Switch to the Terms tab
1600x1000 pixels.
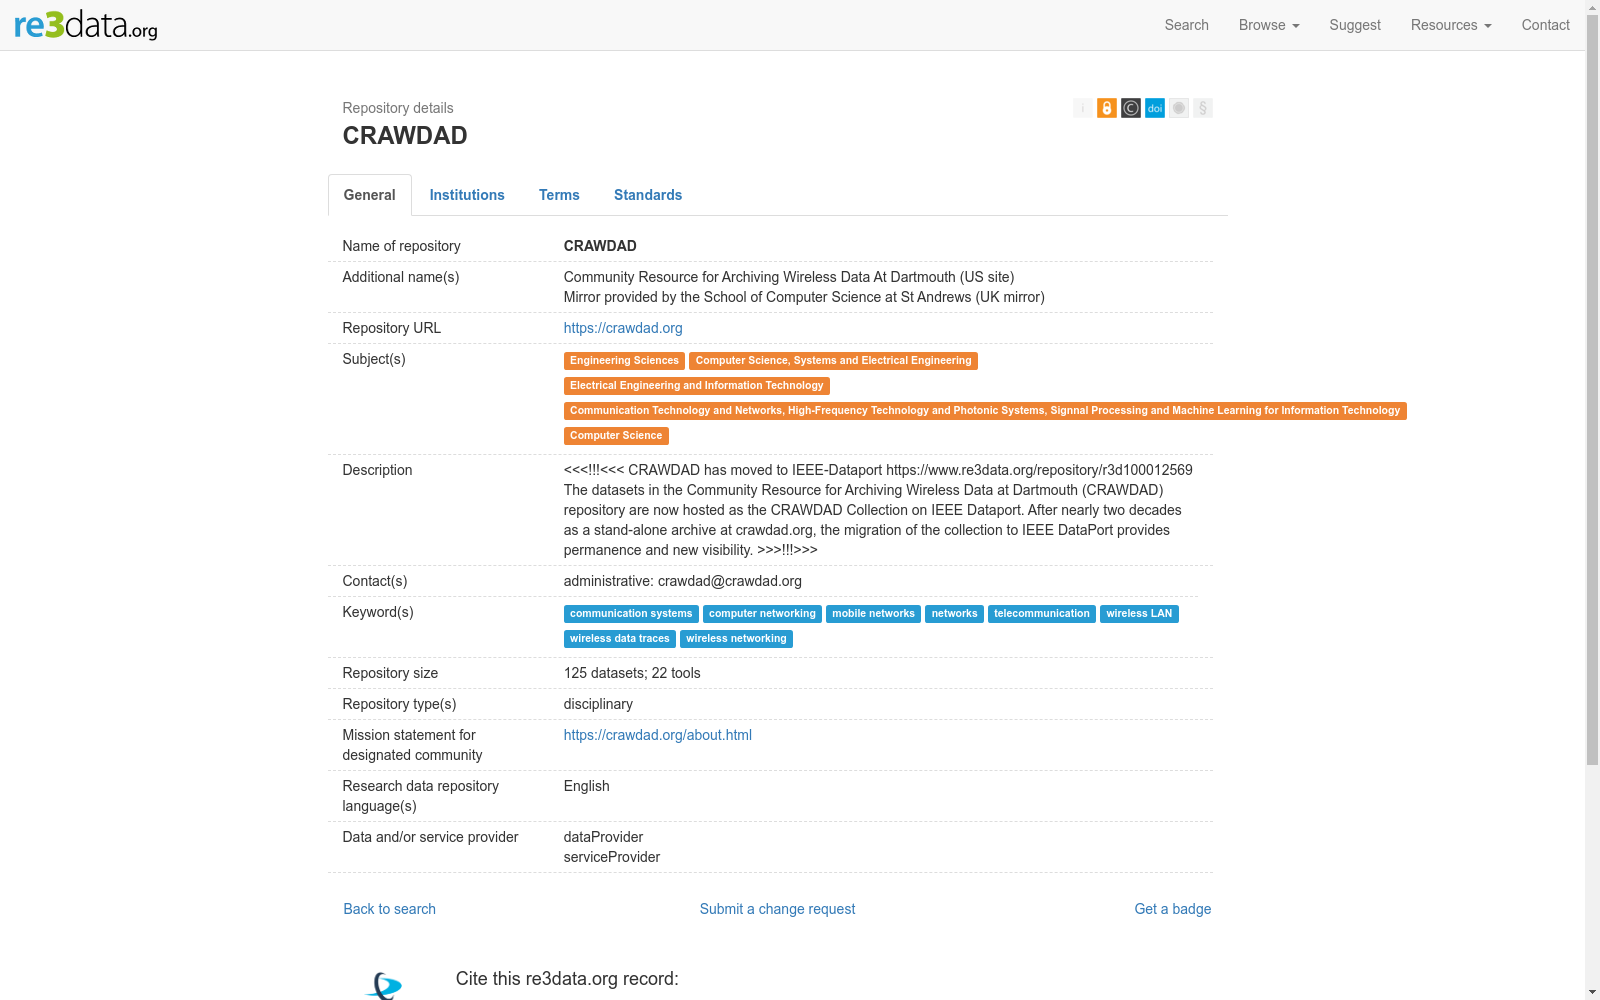(559, 195)
